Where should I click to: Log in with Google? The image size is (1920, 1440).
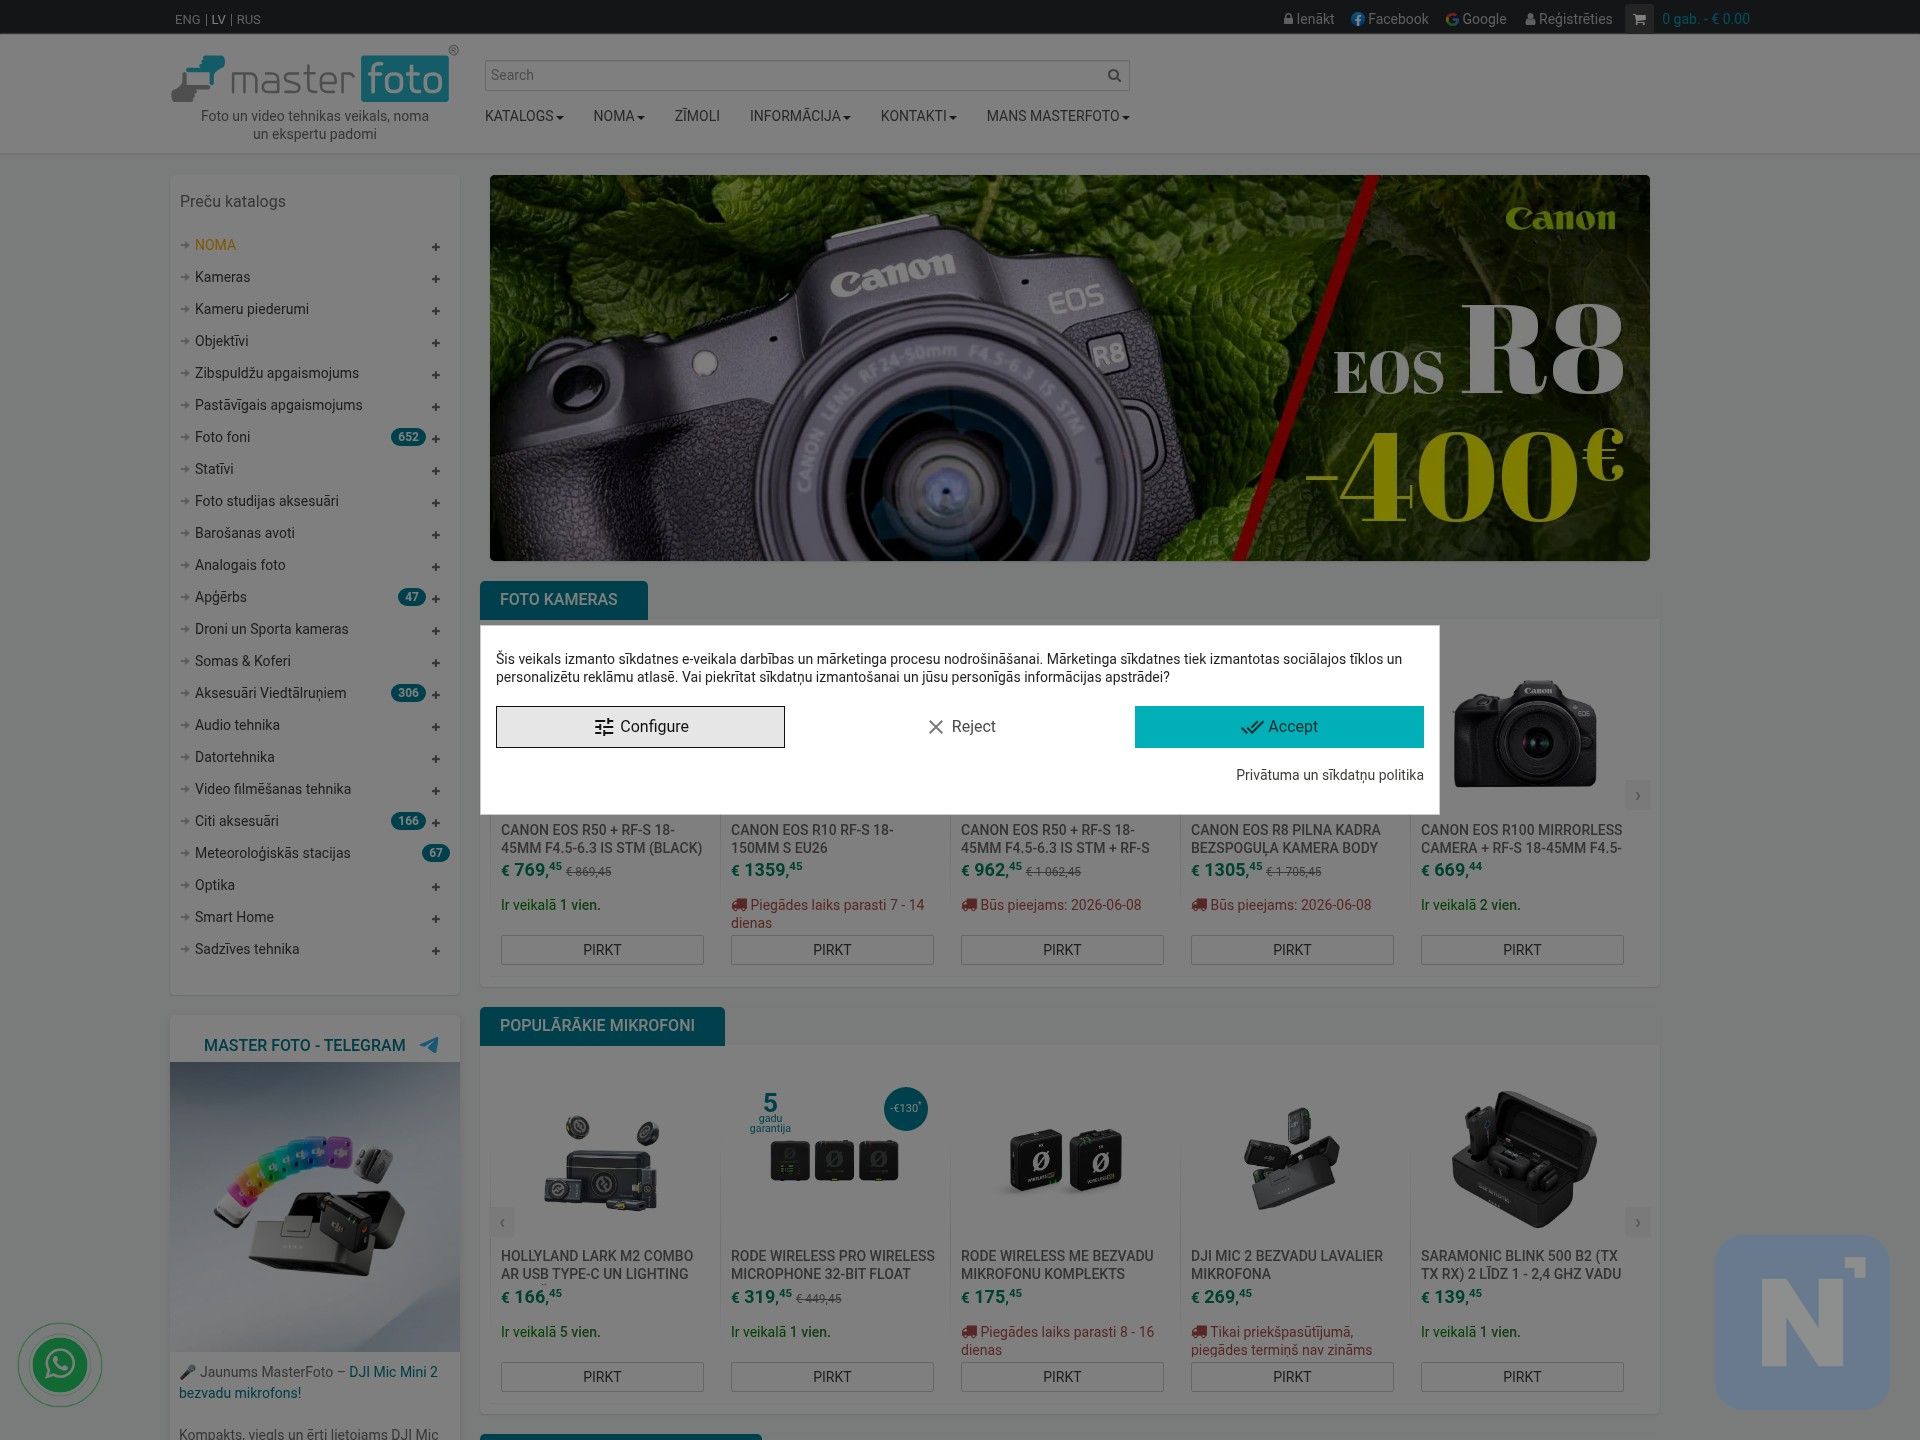click(x=1476, y=19)
